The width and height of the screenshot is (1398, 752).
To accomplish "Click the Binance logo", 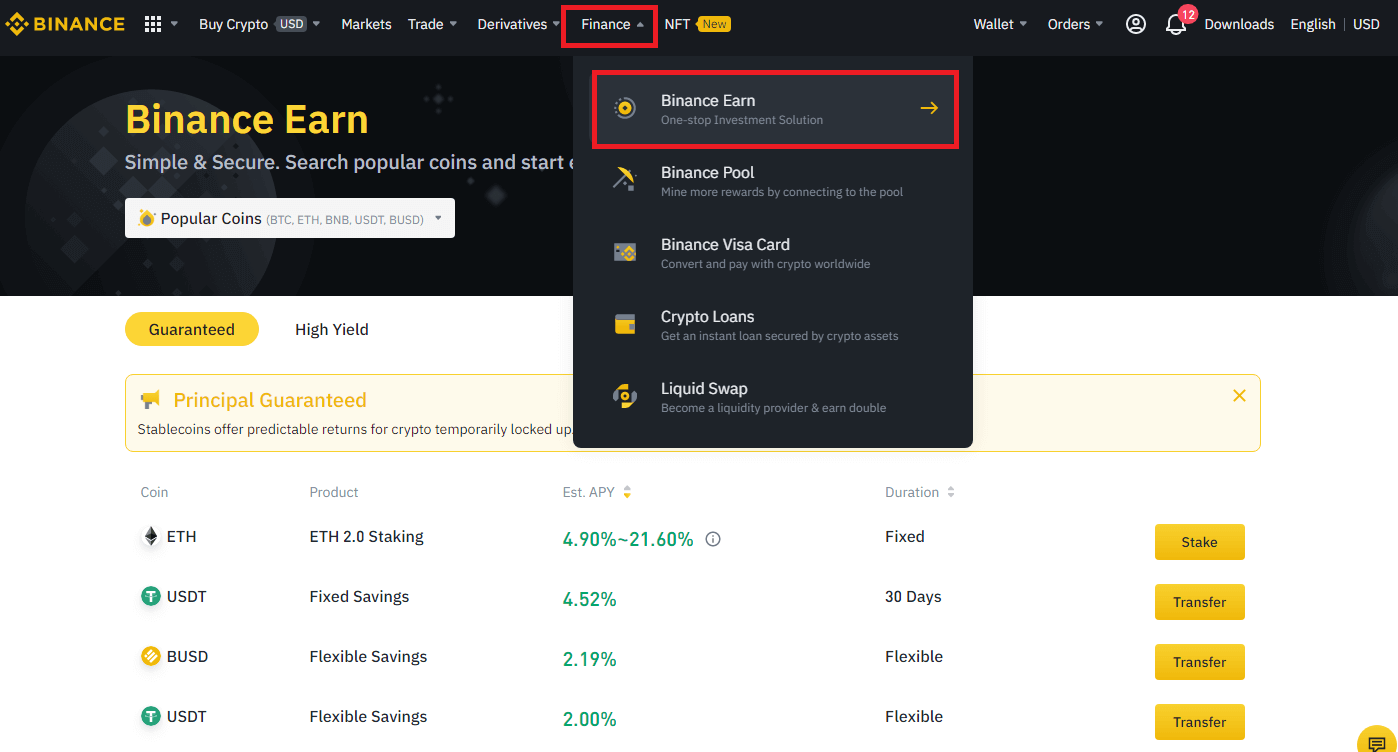I will (66, 24).
